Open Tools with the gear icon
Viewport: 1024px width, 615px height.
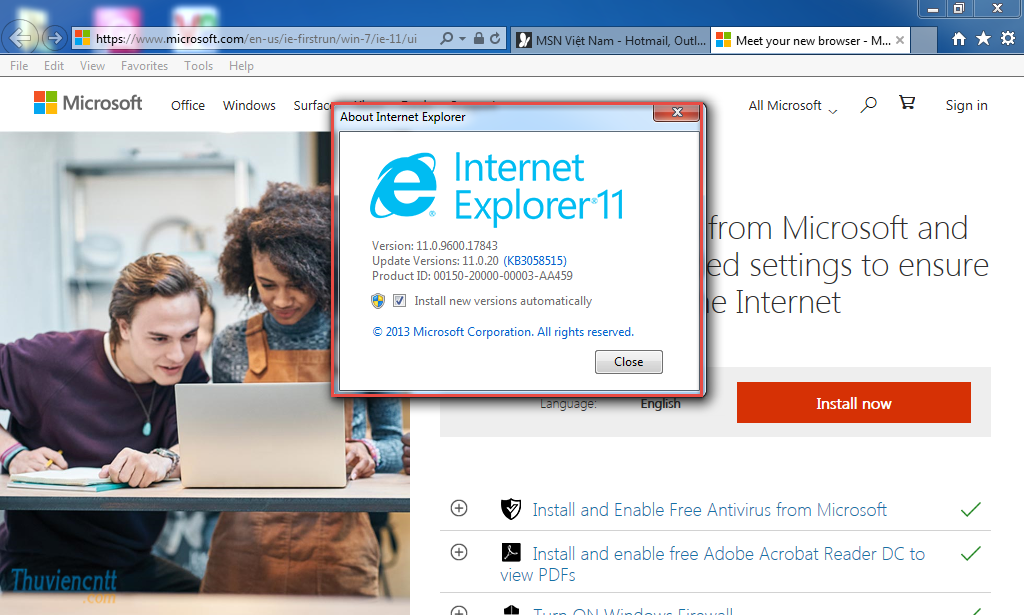point(1008,39)
